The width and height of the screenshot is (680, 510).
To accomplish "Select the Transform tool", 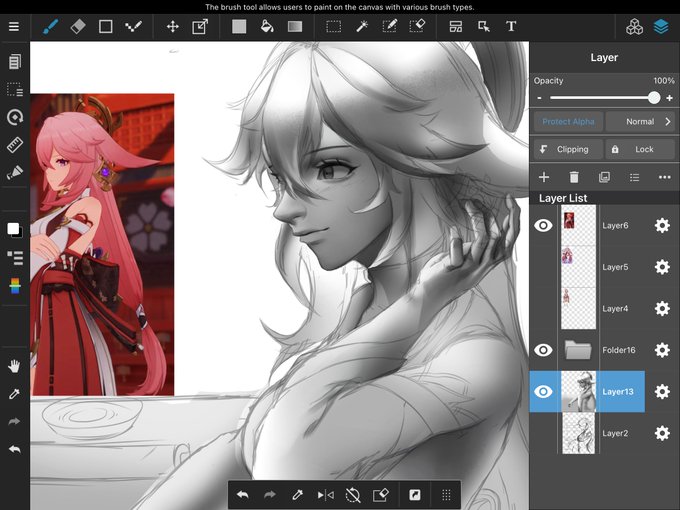I will coord(200,26).
